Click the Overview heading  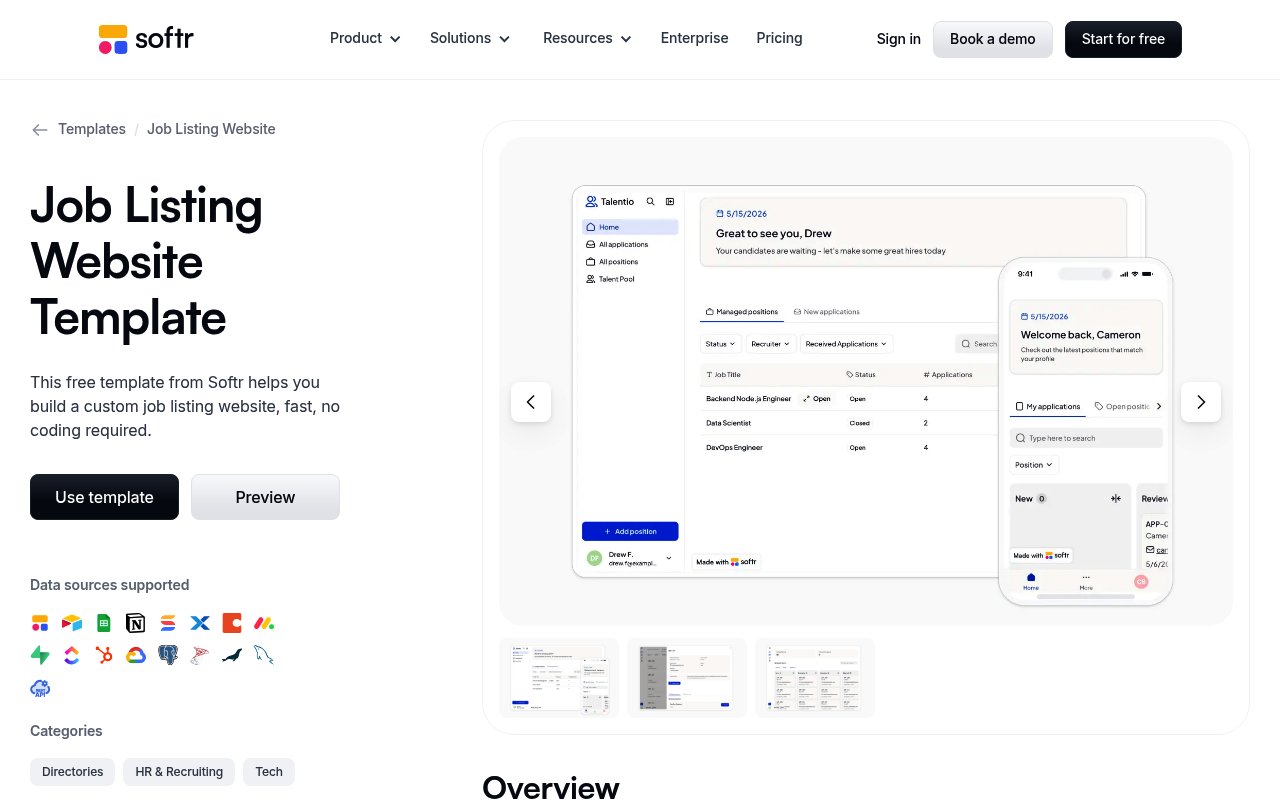(x=551, y=787)
